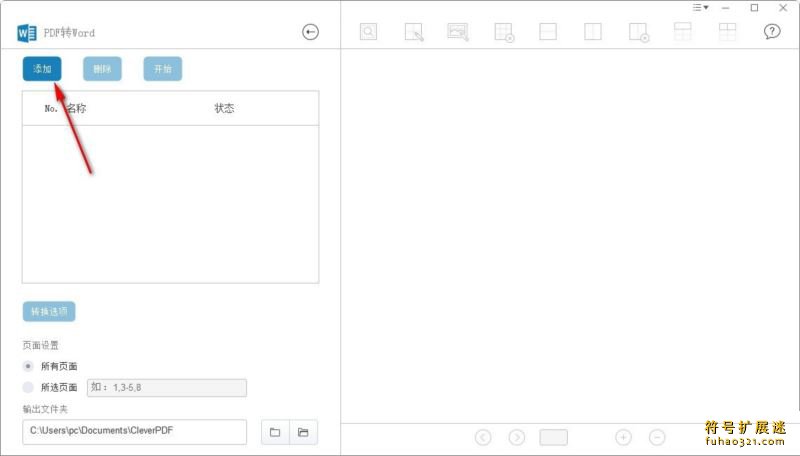The width and height of the screenshot is (800, 456).
Task: Click the 开始 button
Action: tap(163, 69)
